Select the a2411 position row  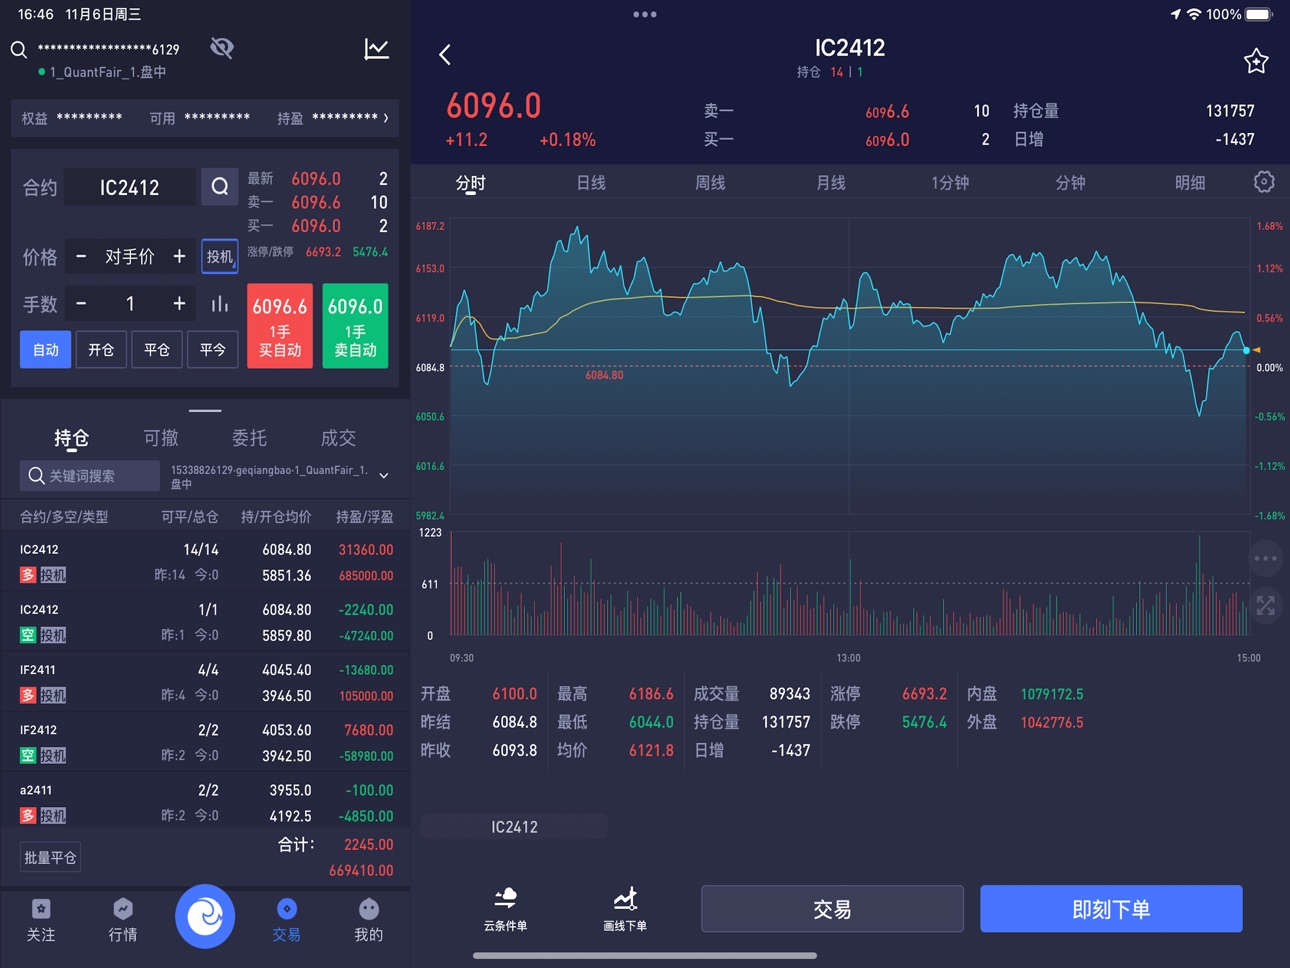click(x=205, y=802)
